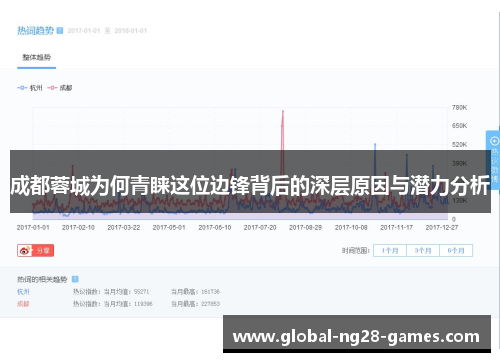Image resolution: width=500 pixels, height=362 pixels.
Task: Click the 杭州 monthly peak value 161736
Action: point(210,292)
